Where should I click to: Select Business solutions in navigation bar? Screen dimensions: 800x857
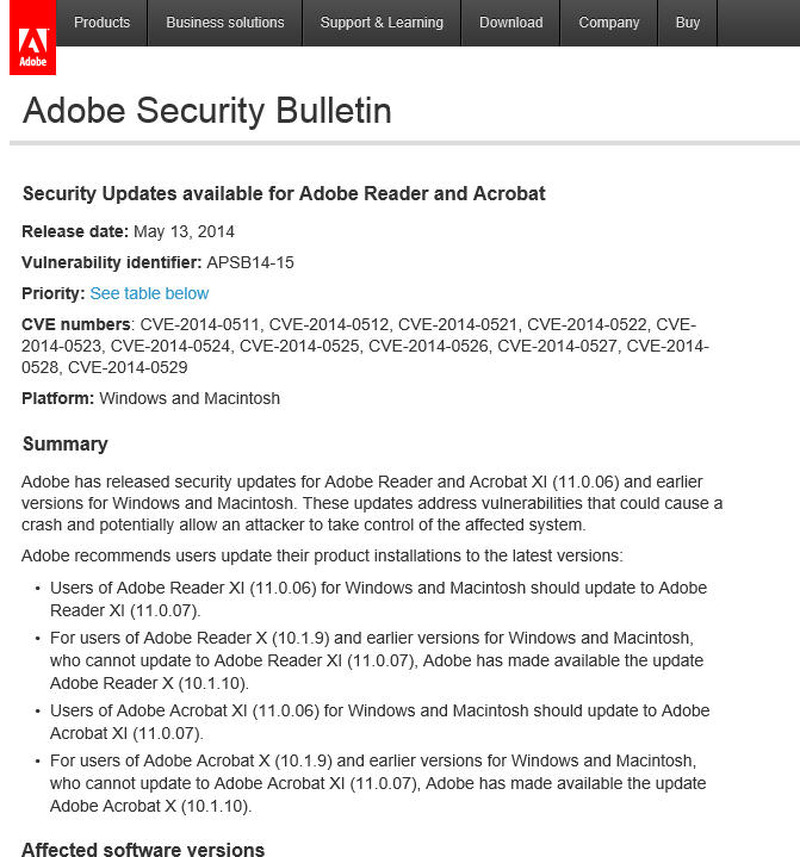point(225,22)
